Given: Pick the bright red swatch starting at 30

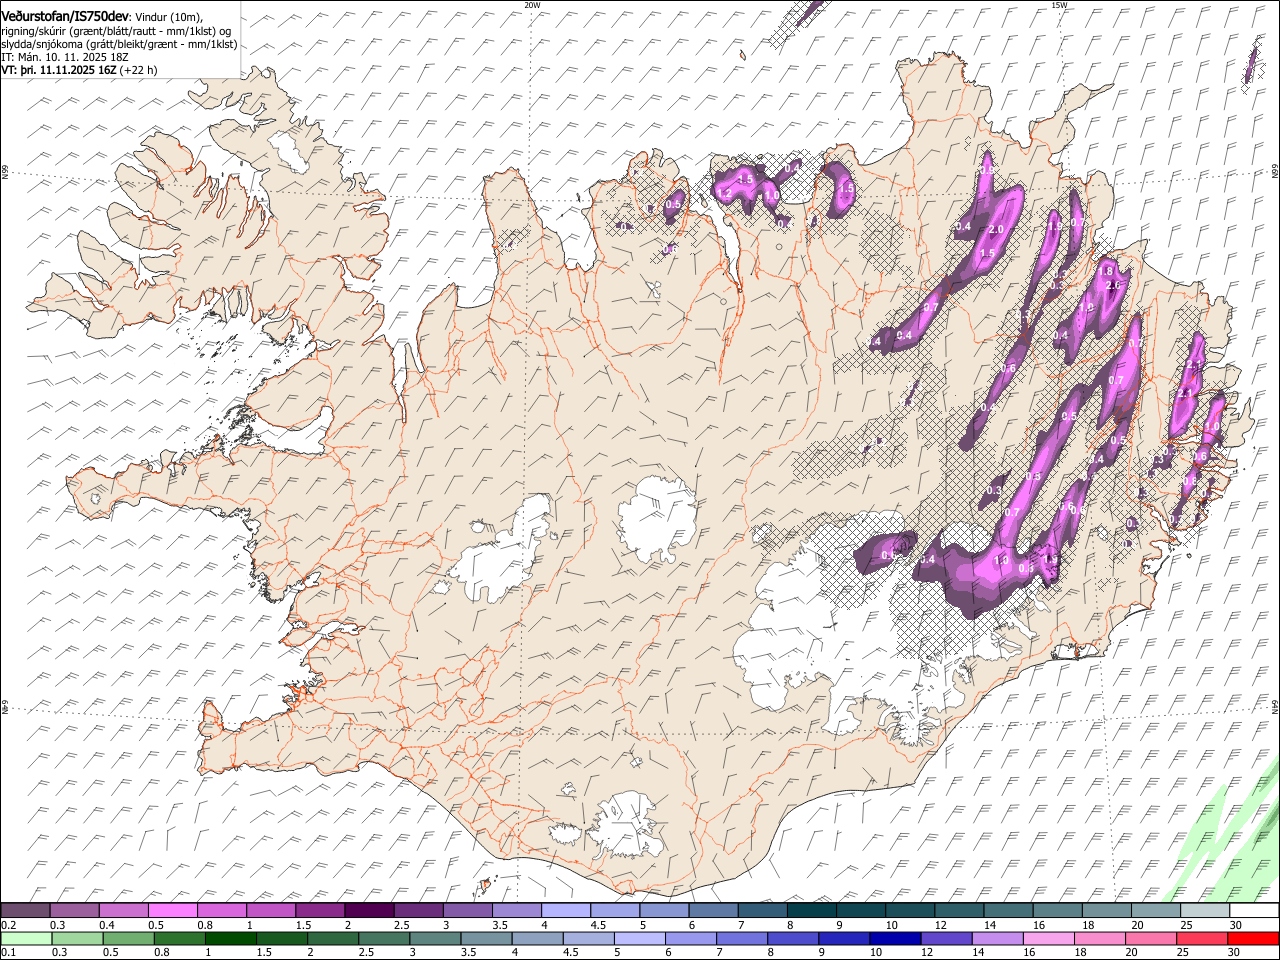Looking at the screenshot, I should tap(1252, 938).
